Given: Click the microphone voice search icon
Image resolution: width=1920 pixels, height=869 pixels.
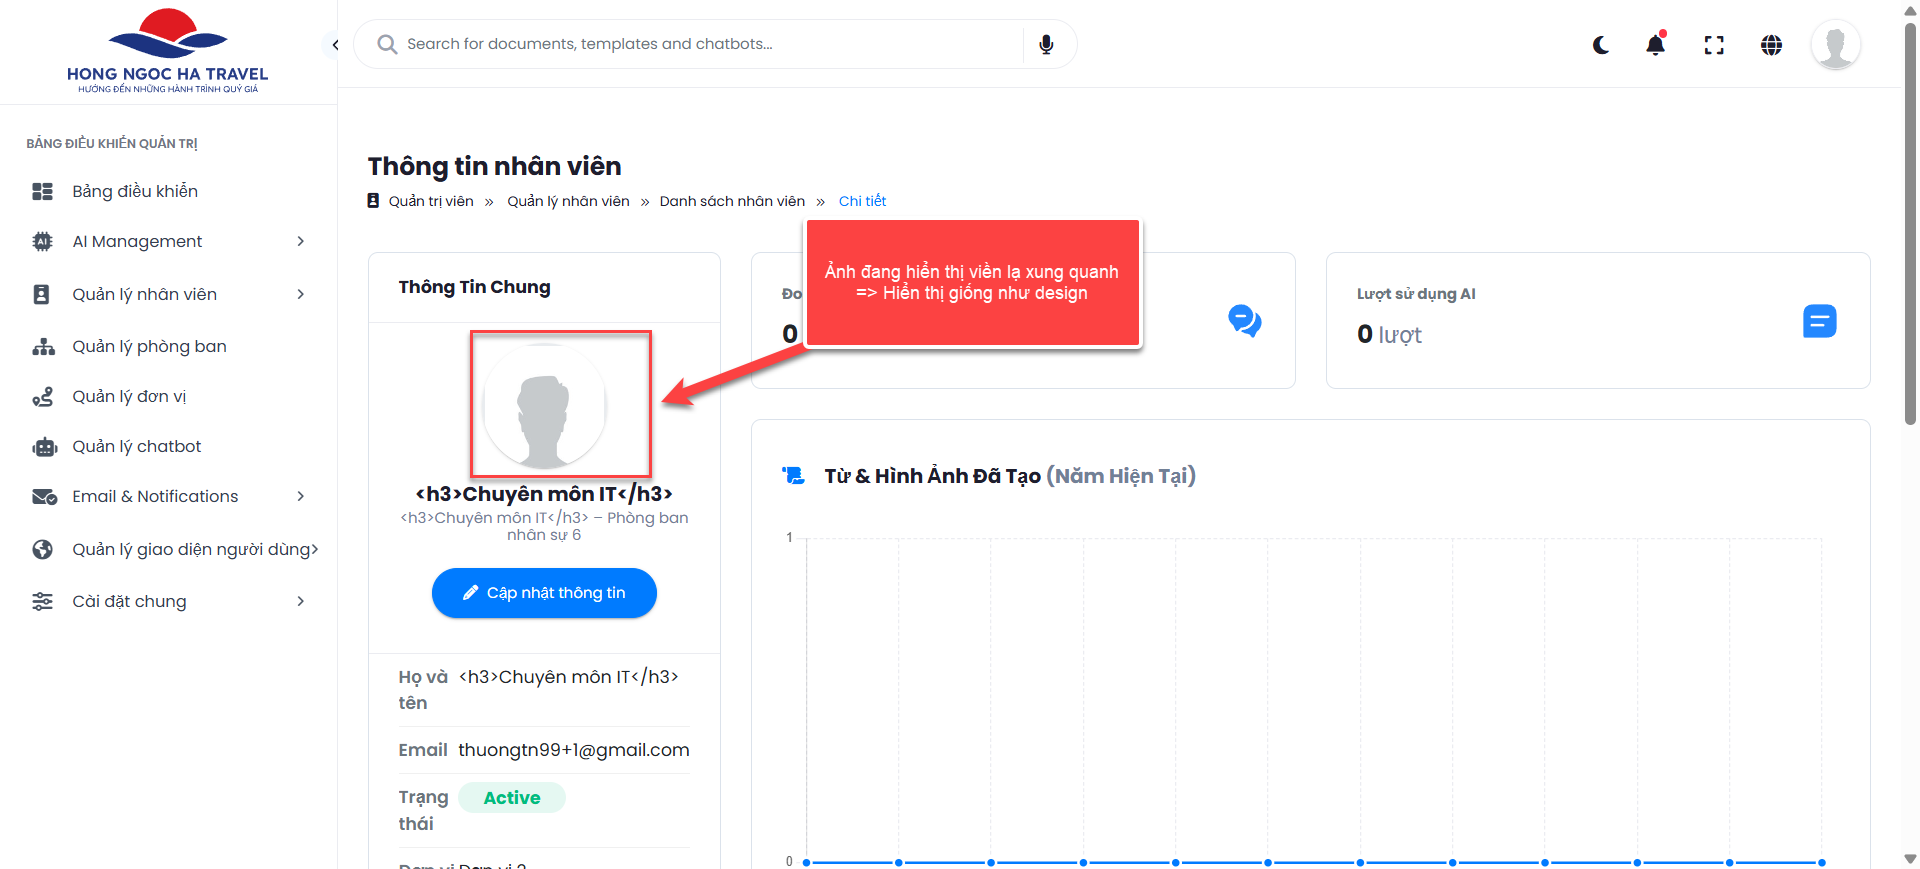Looking at the screenshot, I should 1046,45.
